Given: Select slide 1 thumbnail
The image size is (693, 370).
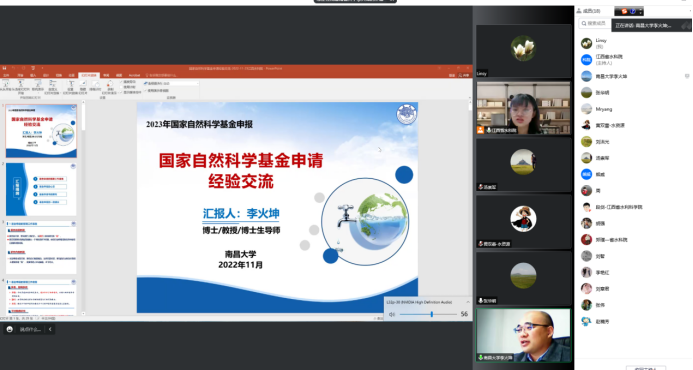Looking at the screenshot, I should click(x=41, y=131).
